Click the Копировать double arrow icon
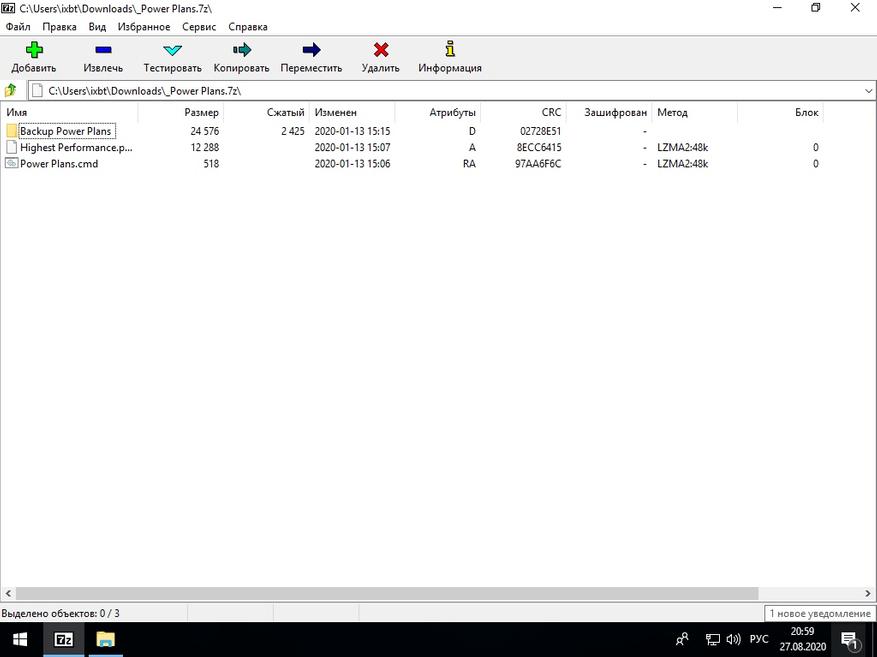 pos(242,50)
